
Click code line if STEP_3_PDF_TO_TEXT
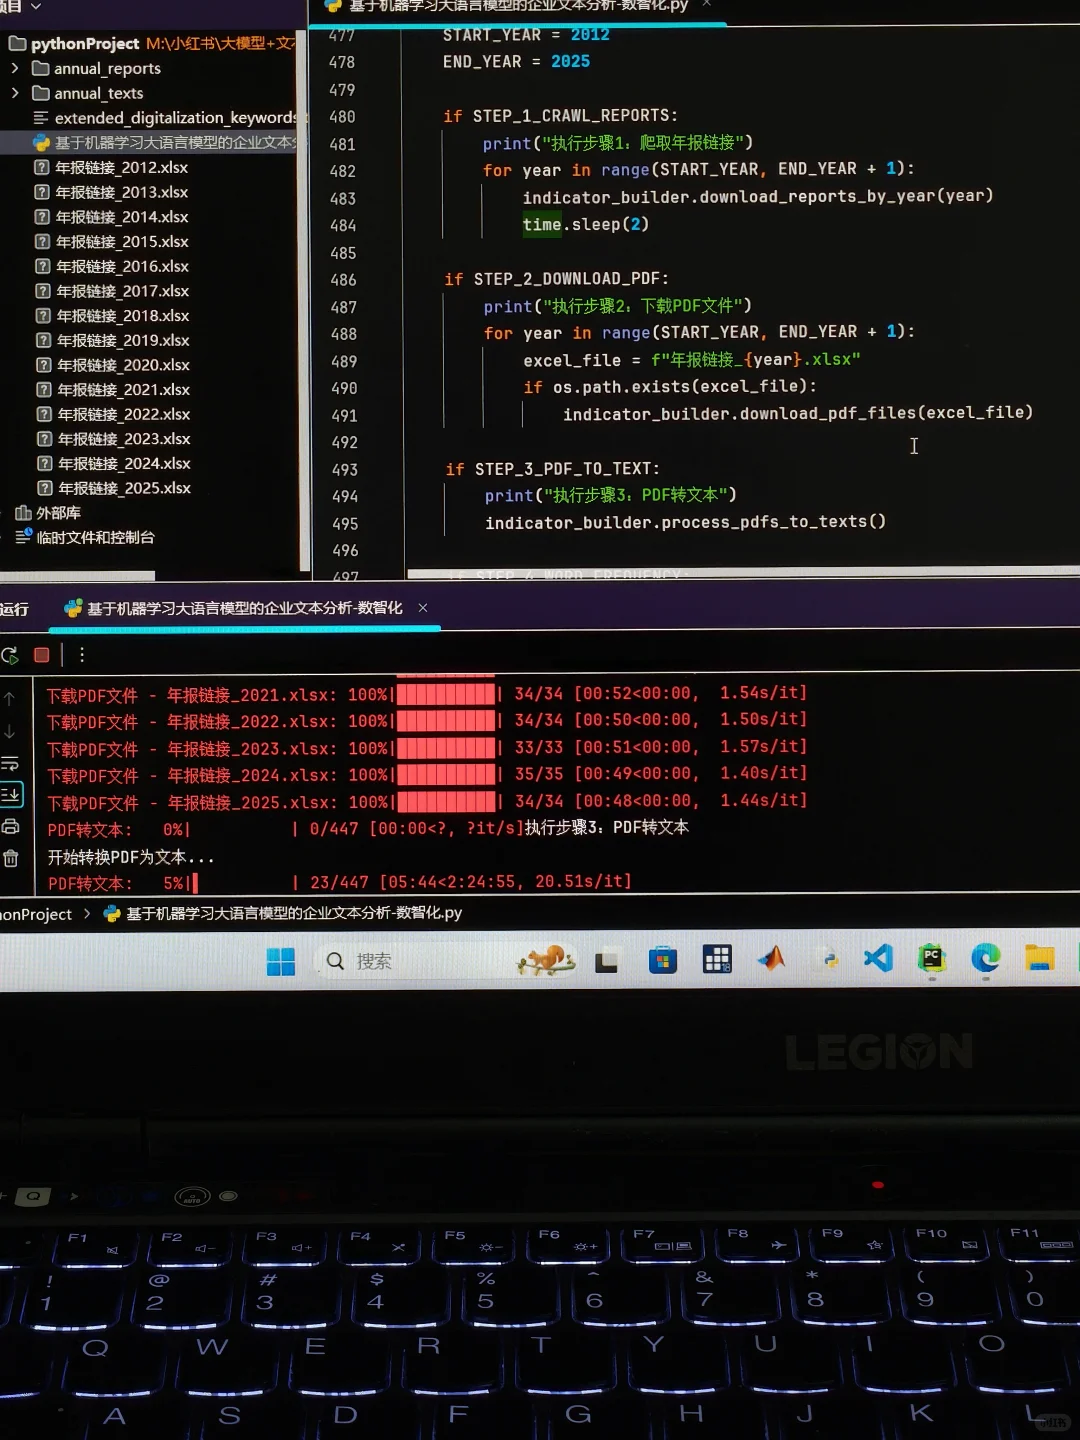(x=552, y=469)
